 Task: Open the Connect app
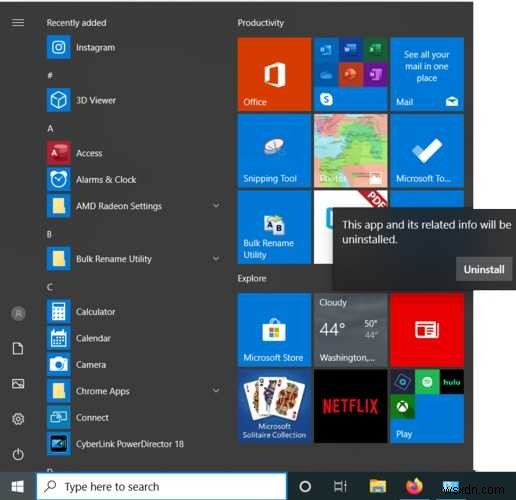coord(133,417)
